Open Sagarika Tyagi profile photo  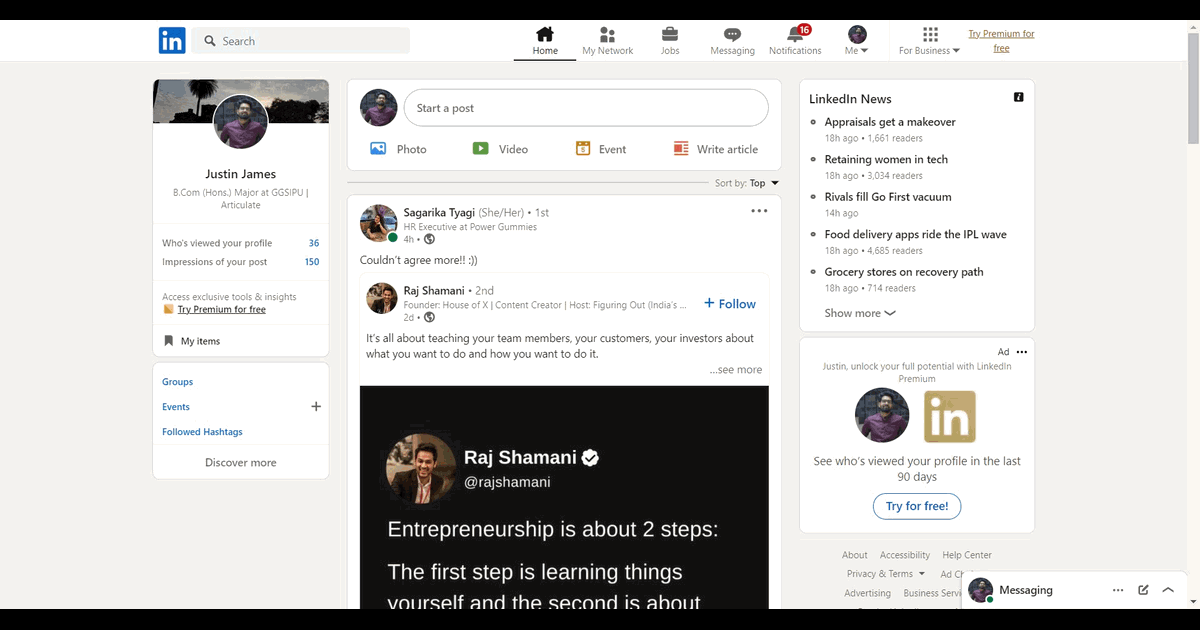click(x=379, y=224)
